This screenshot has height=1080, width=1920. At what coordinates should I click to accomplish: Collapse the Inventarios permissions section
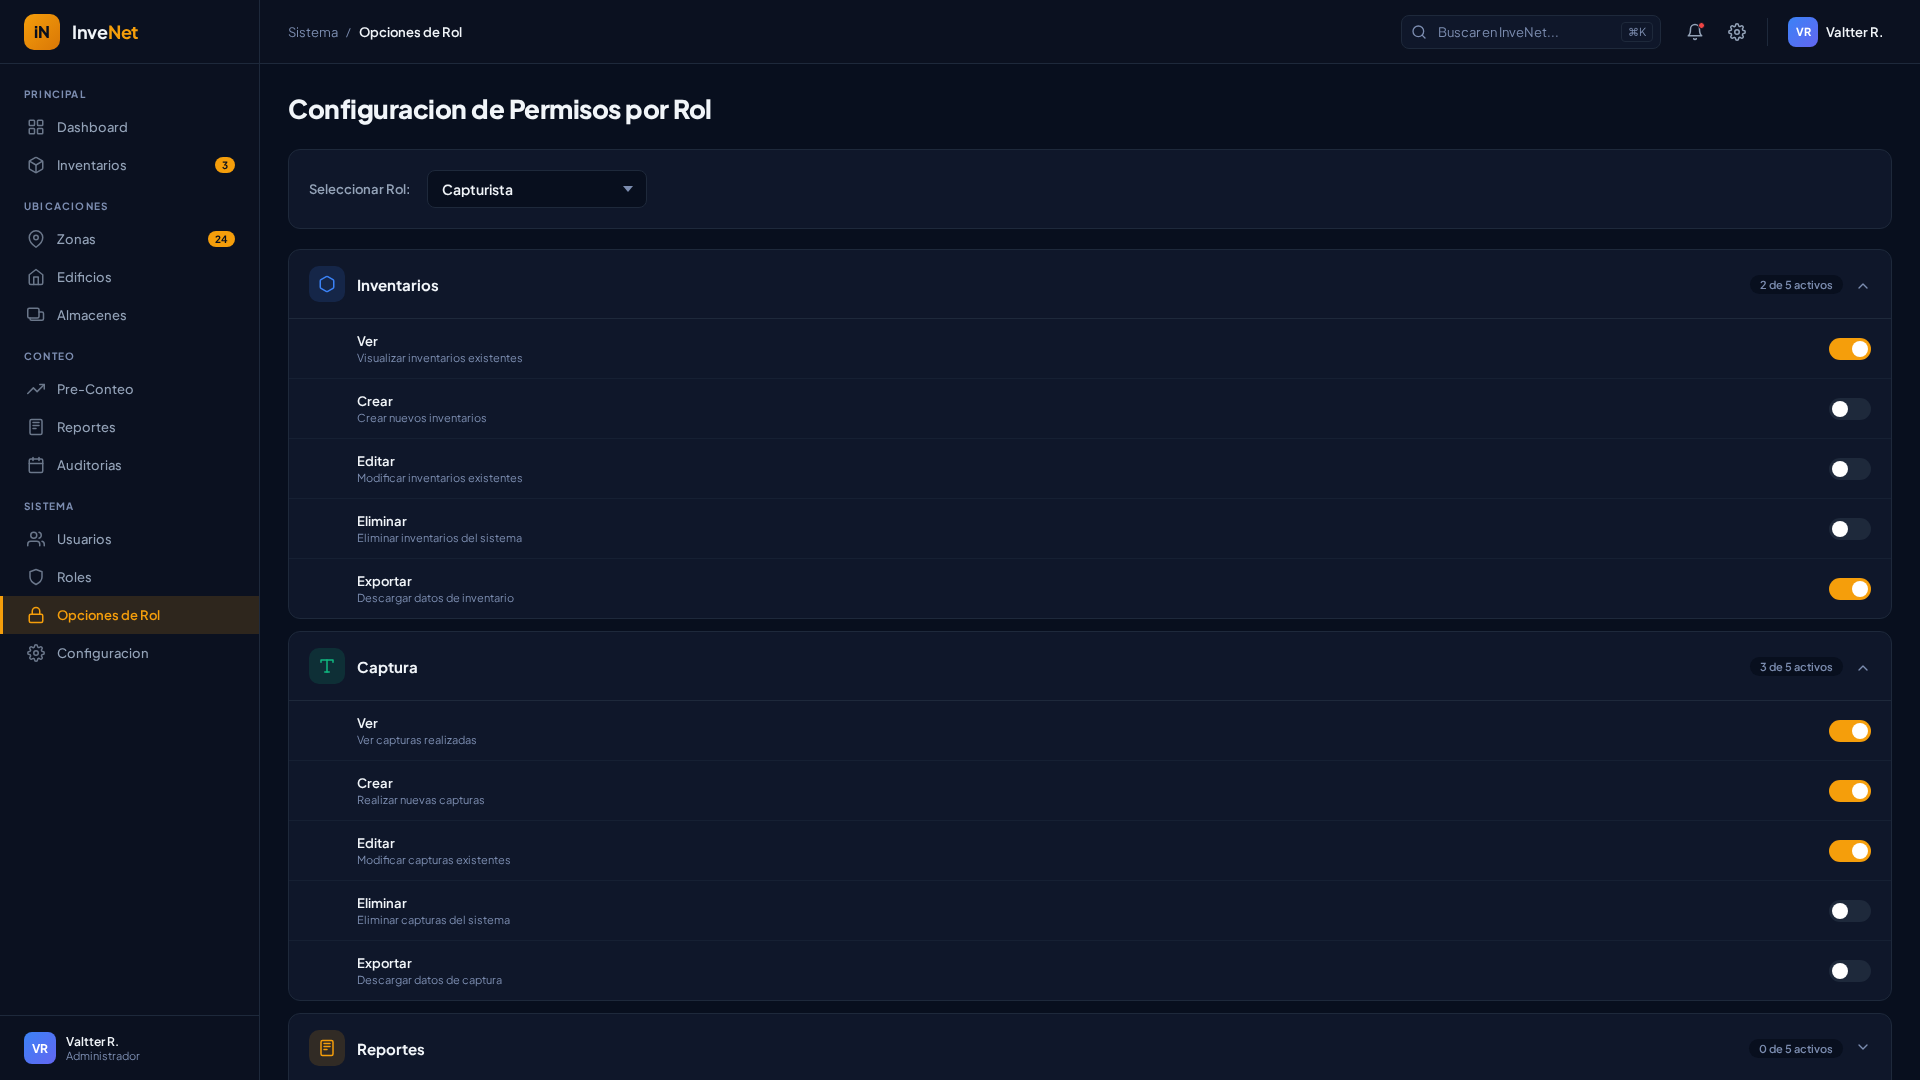[1862, 286]
